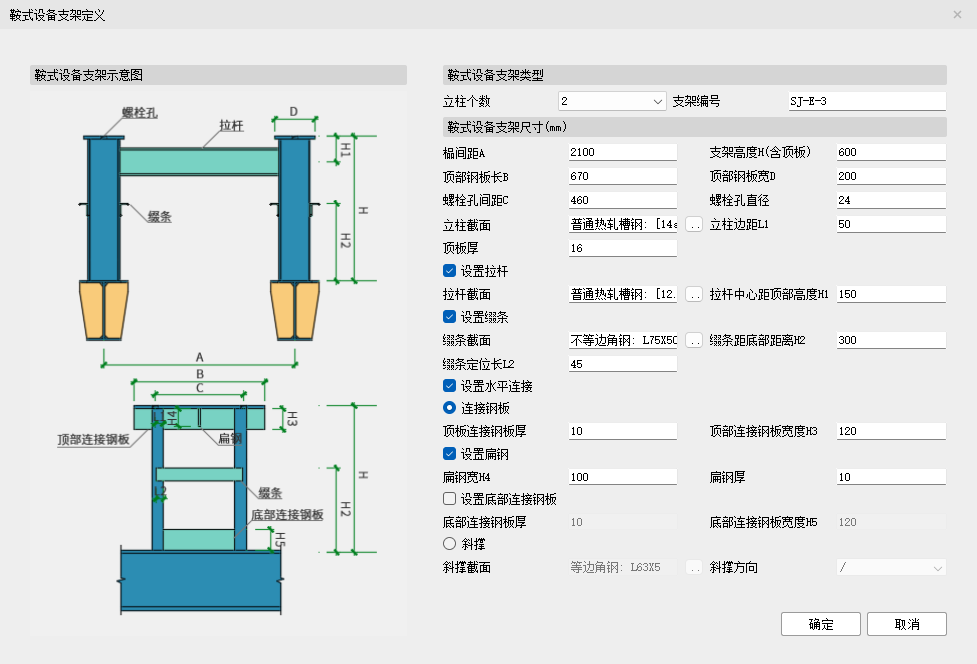Click browse button next to 立柱截面 field
The height and width of the screenshot is (664, 977).
tap(694, 225)
